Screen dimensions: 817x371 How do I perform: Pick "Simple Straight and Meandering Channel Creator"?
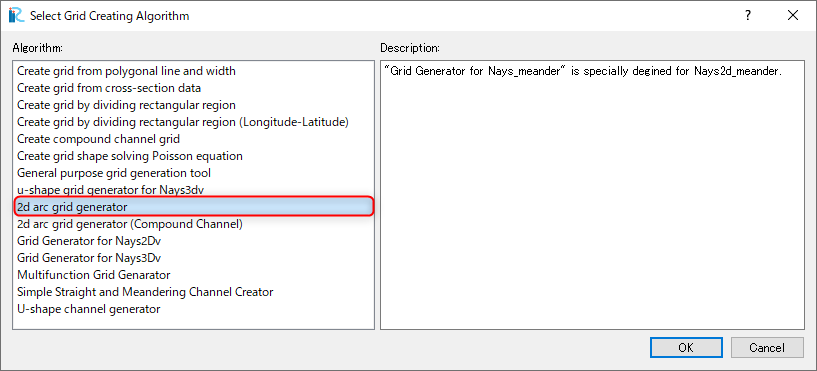145,292
